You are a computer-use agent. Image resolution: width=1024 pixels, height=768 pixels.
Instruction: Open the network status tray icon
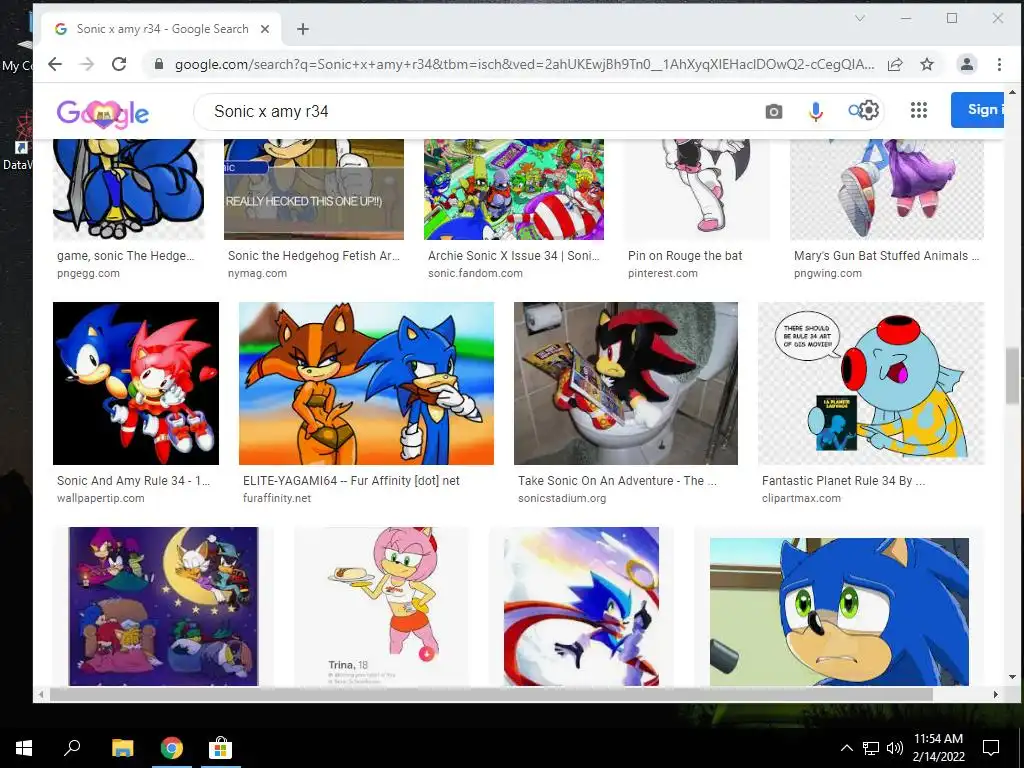pos(871,748)
